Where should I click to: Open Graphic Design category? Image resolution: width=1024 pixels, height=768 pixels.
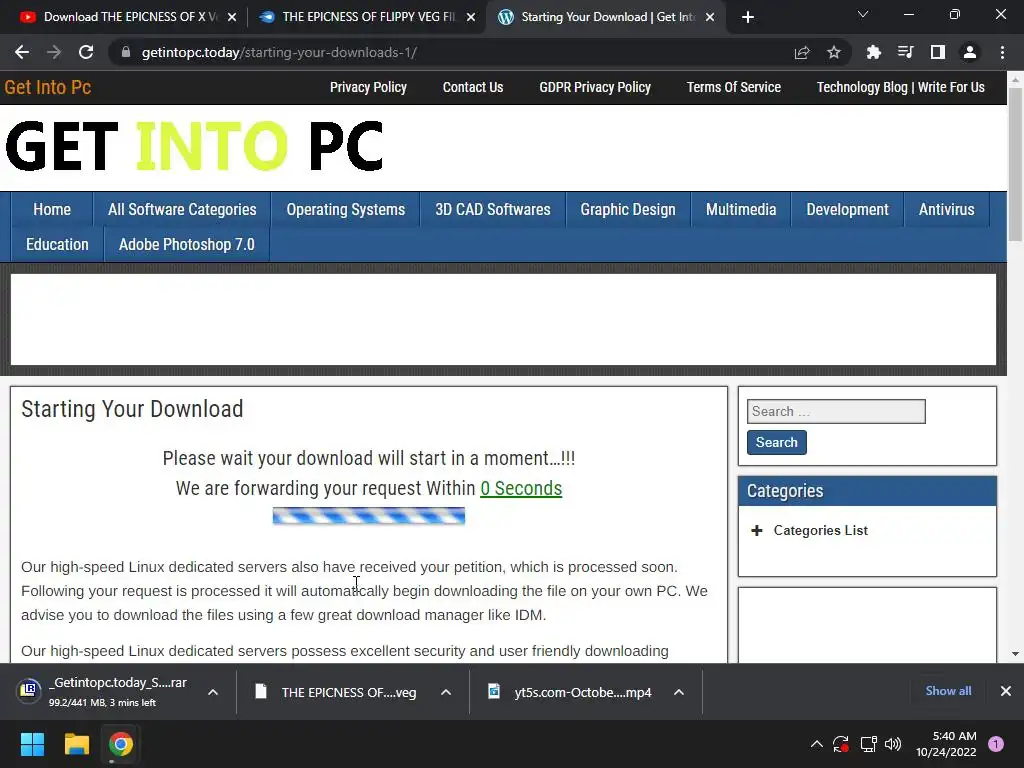tap(628, 210)
